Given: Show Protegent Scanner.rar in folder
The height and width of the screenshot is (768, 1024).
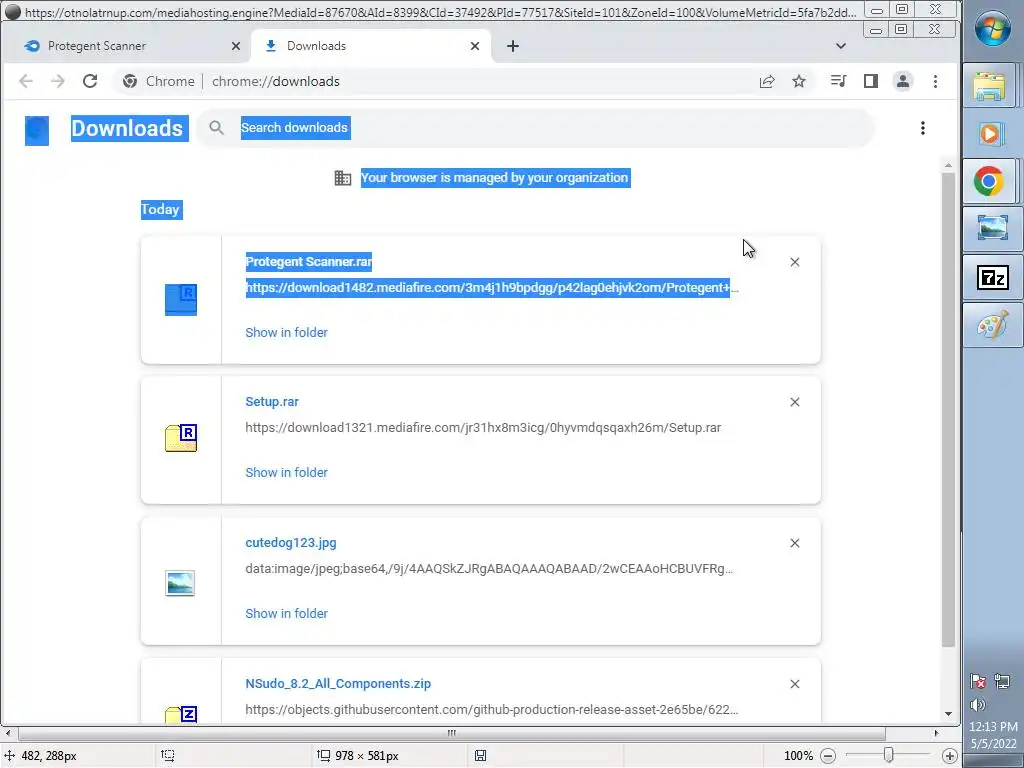Looking at the screenshot, I should [x=286, y=332].
